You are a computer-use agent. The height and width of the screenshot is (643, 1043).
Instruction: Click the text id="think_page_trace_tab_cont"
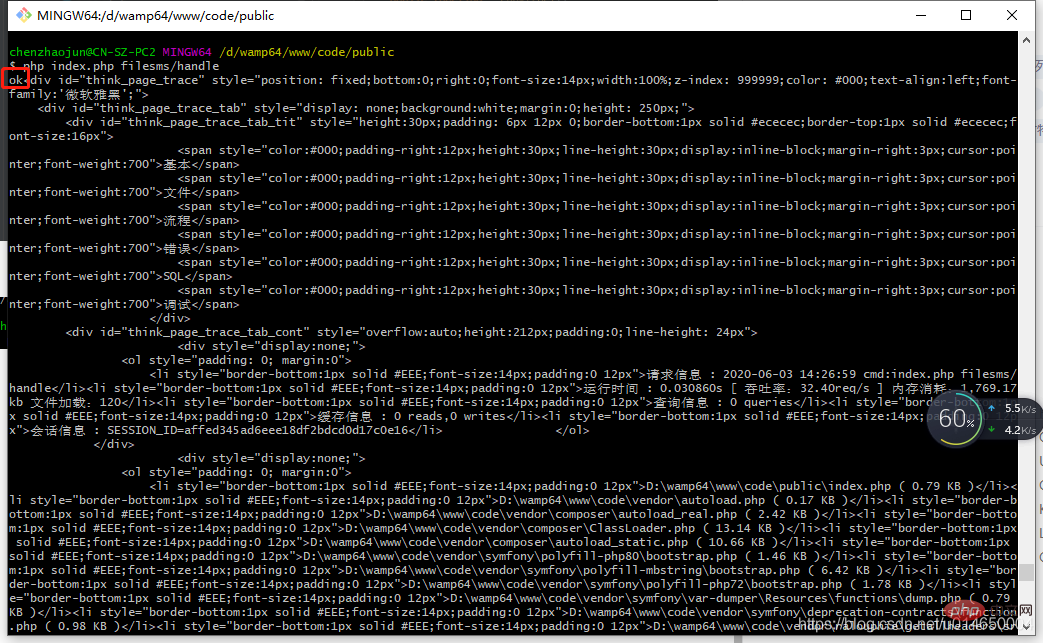(205, 332)
